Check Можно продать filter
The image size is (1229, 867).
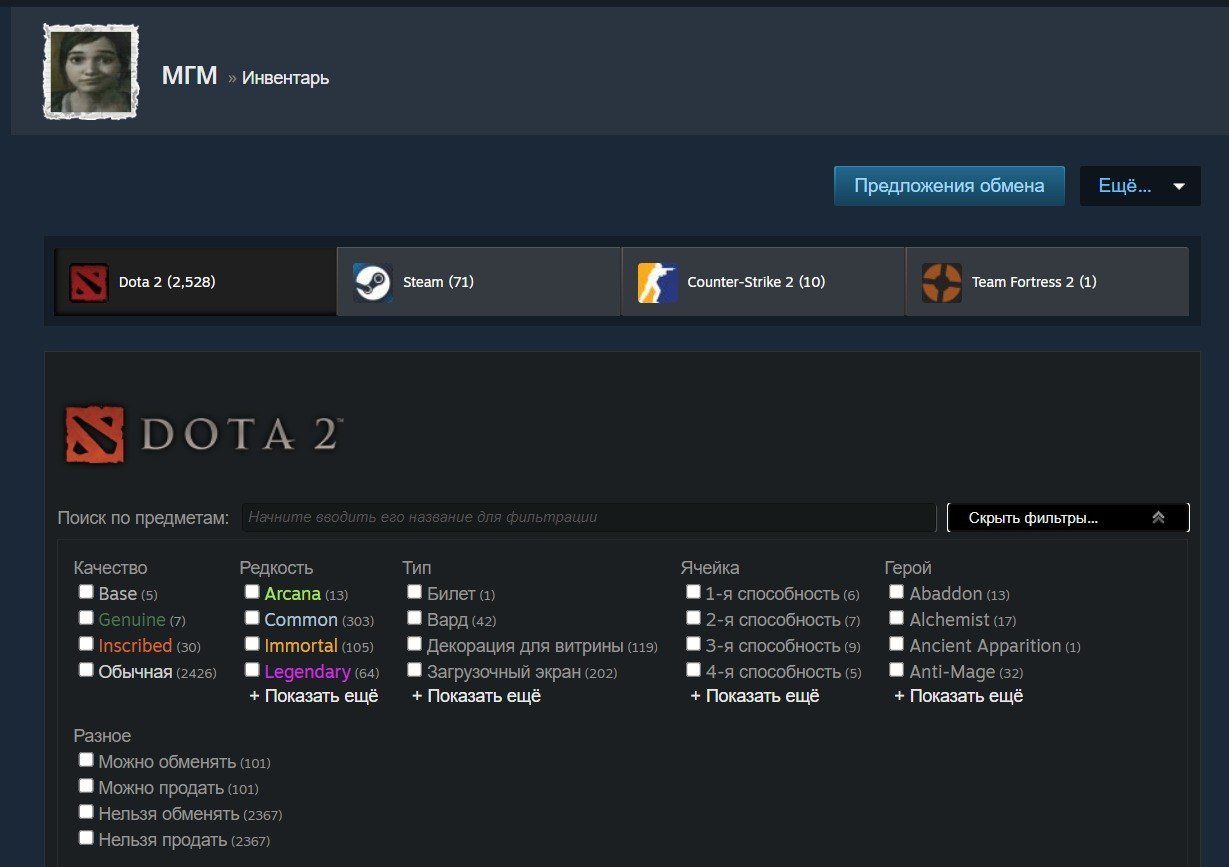[87, 786]
